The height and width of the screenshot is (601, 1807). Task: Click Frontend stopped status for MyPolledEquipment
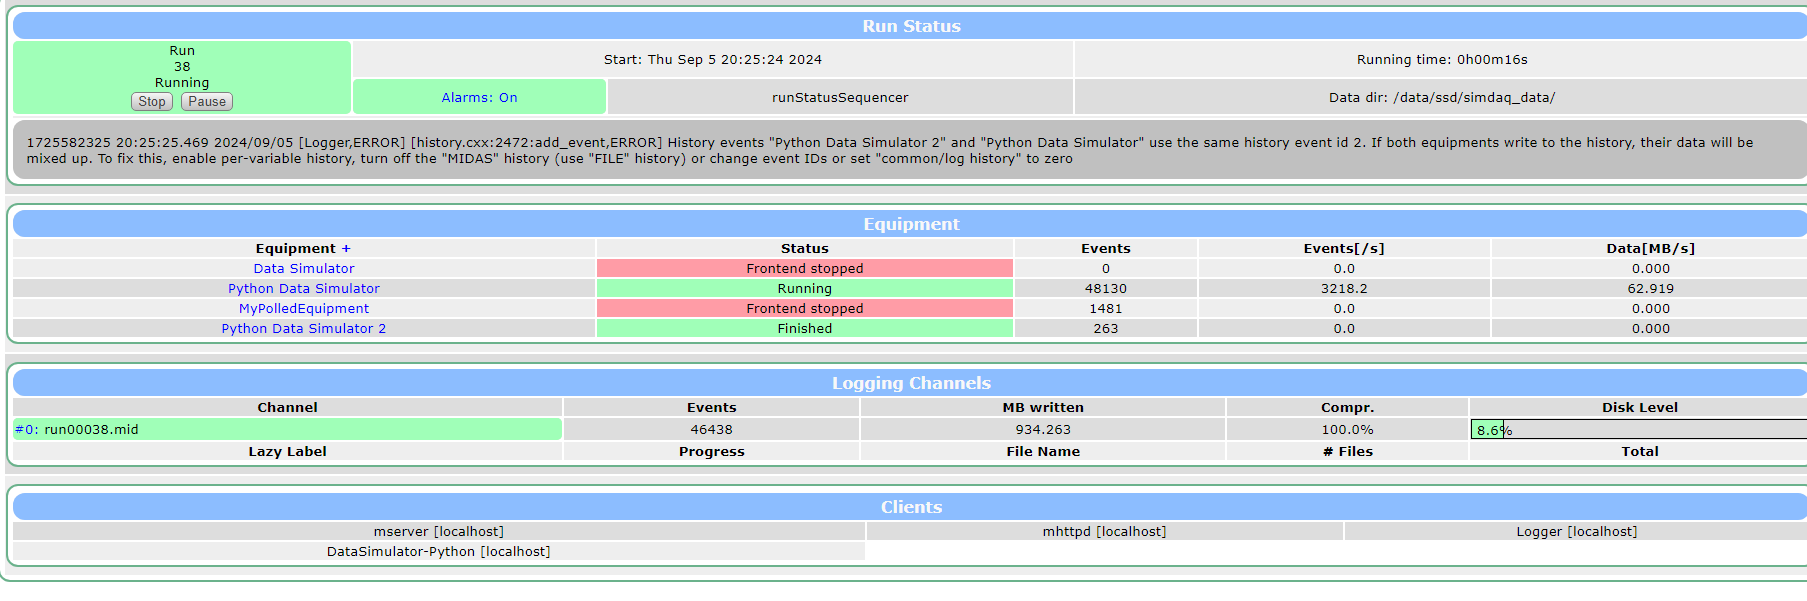coord(805,308)
